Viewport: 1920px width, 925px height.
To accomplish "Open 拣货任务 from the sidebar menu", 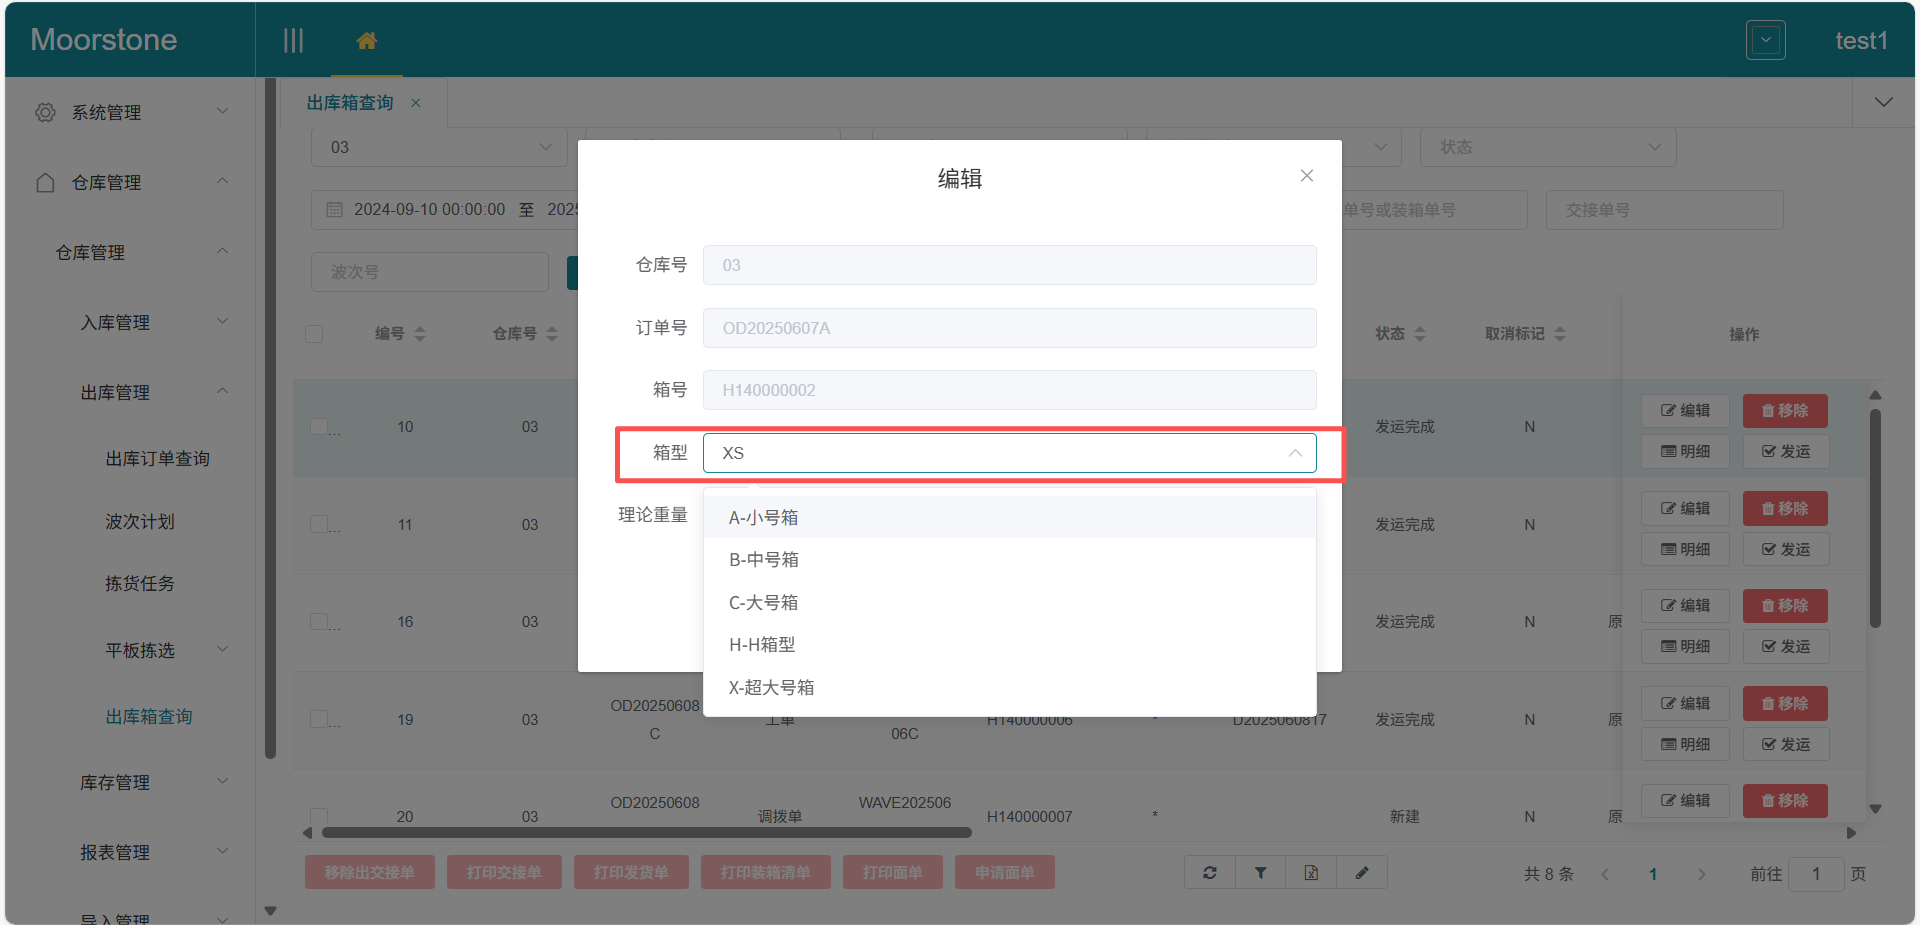I will (x=140, y=583).
